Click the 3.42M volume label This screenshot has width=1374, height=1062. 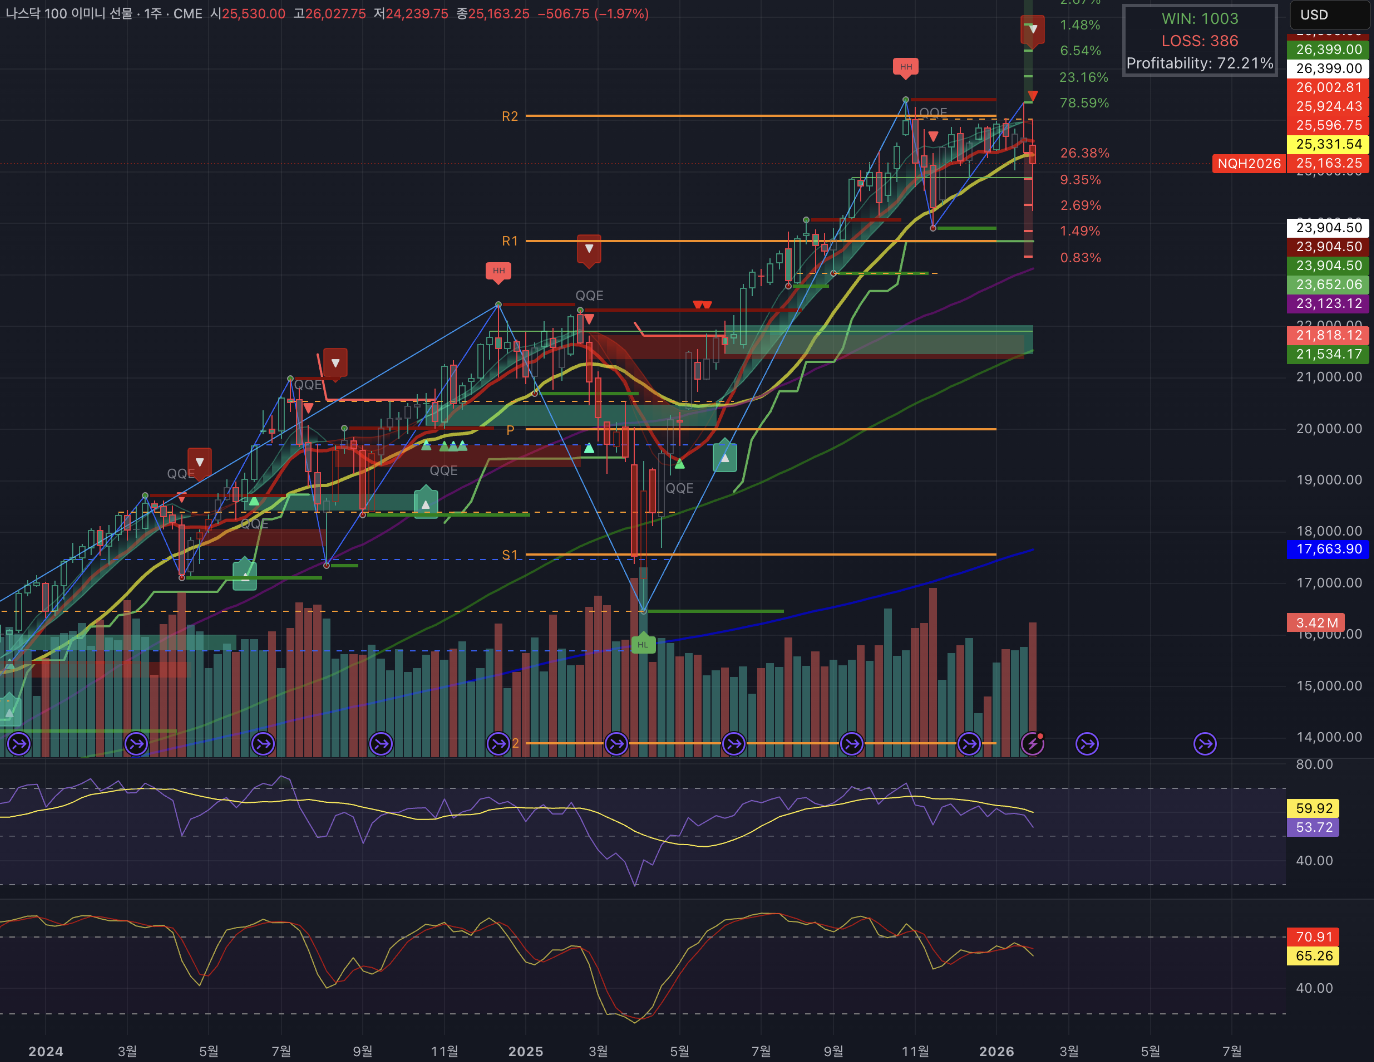point(1316,623)
